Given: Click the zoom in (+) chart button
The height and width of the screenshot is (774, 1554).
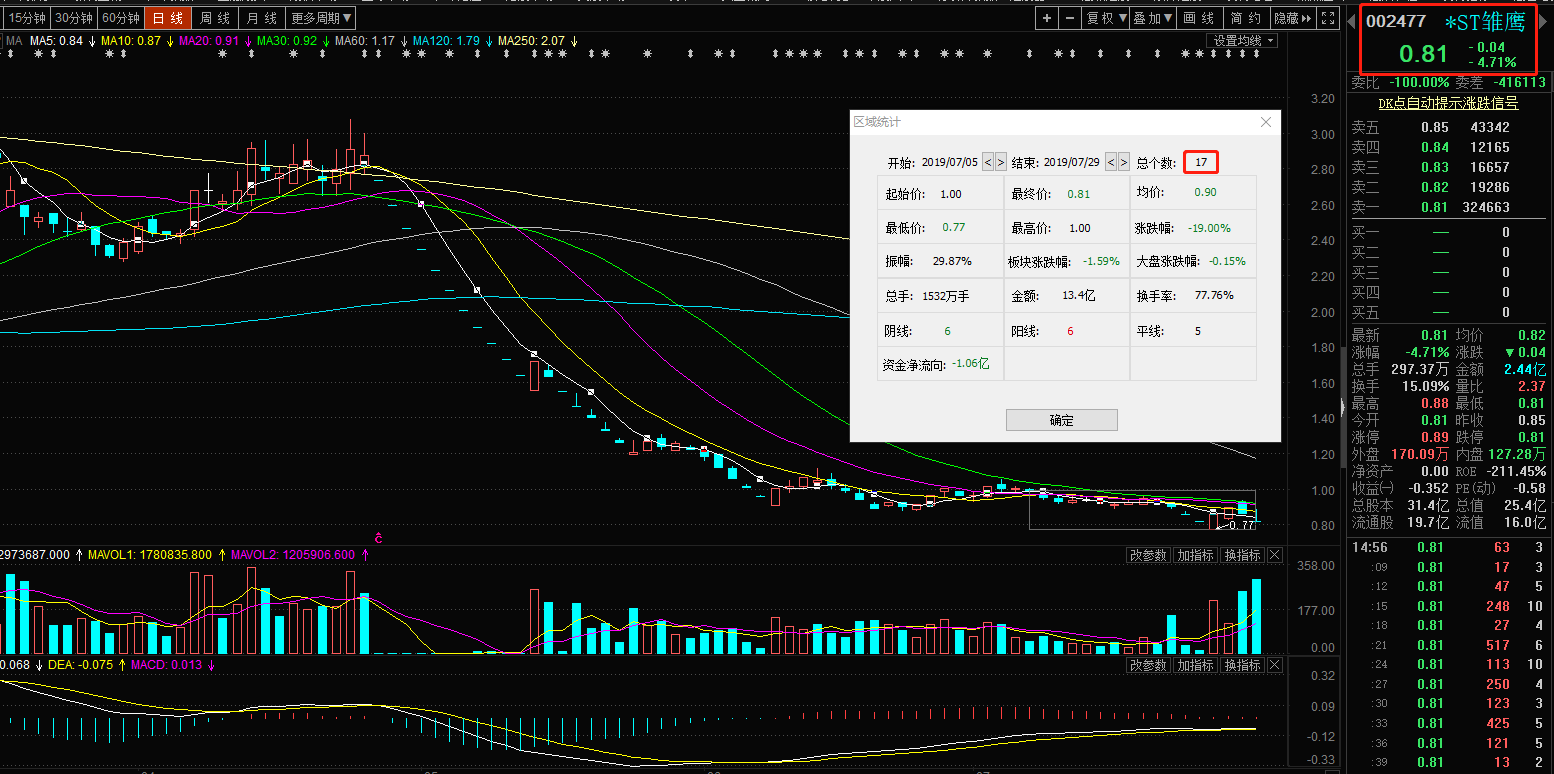Looking at the screenshot, I should click(x=1047, y=18).
